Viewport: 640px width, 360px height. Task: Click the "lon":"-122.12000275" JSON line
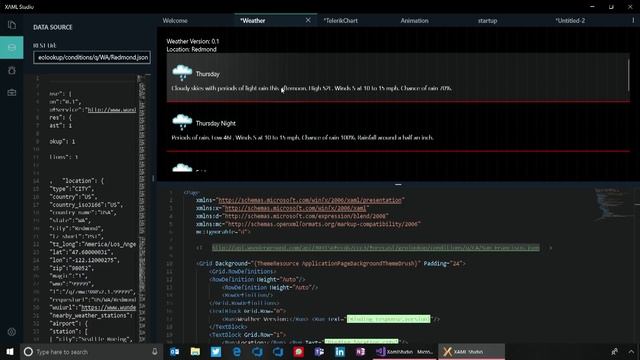tap(84, 260)
